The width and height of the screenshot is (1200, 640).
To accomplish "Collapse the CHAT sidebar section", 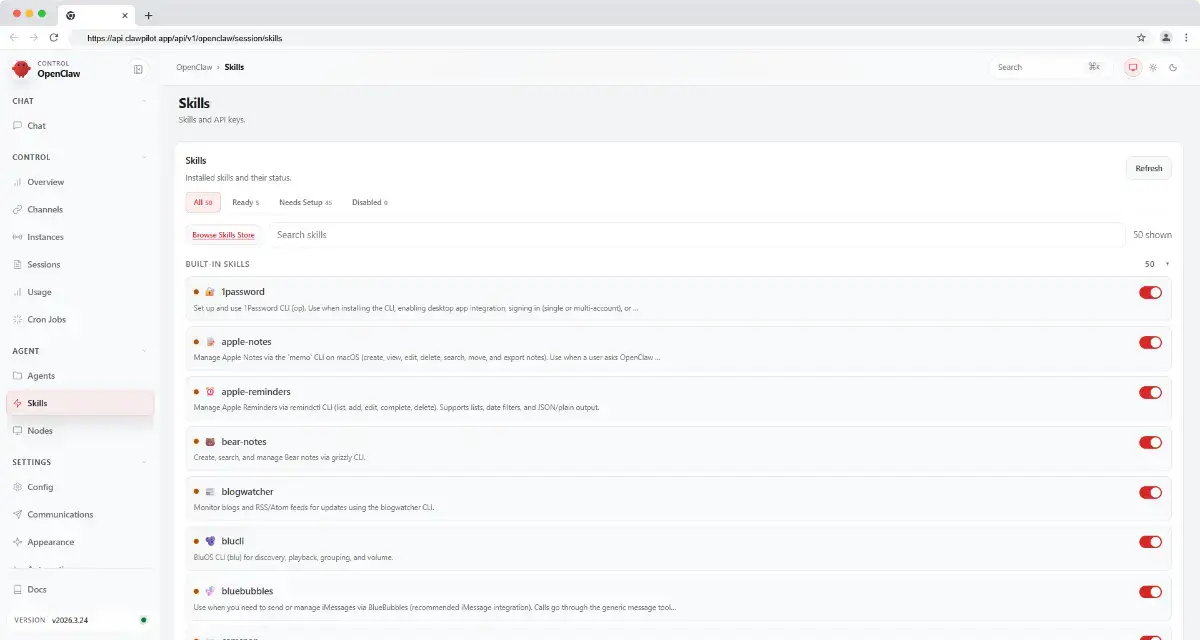I will pos(144,101).
